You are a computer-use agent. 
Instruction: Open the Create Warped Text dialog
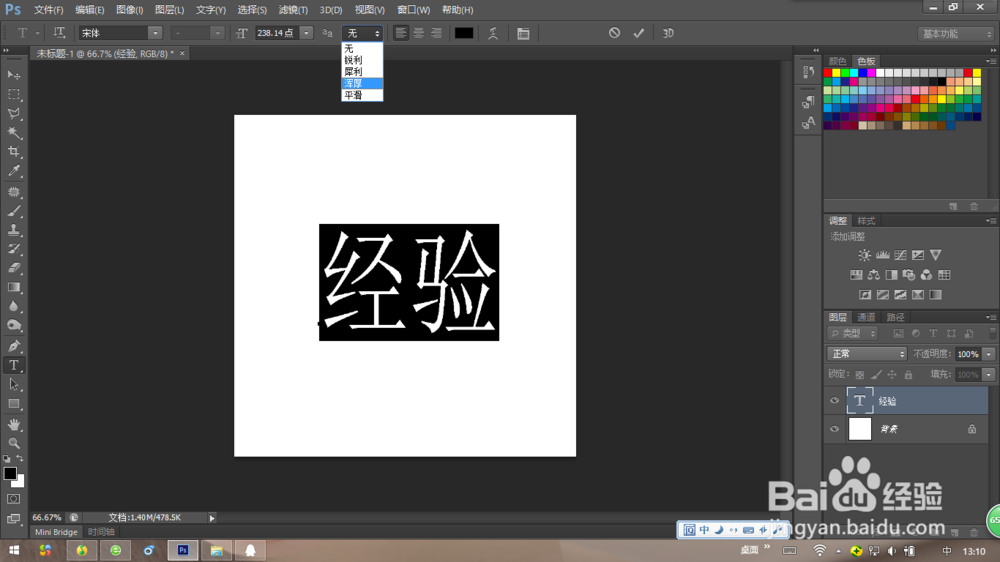coord(493,33)
